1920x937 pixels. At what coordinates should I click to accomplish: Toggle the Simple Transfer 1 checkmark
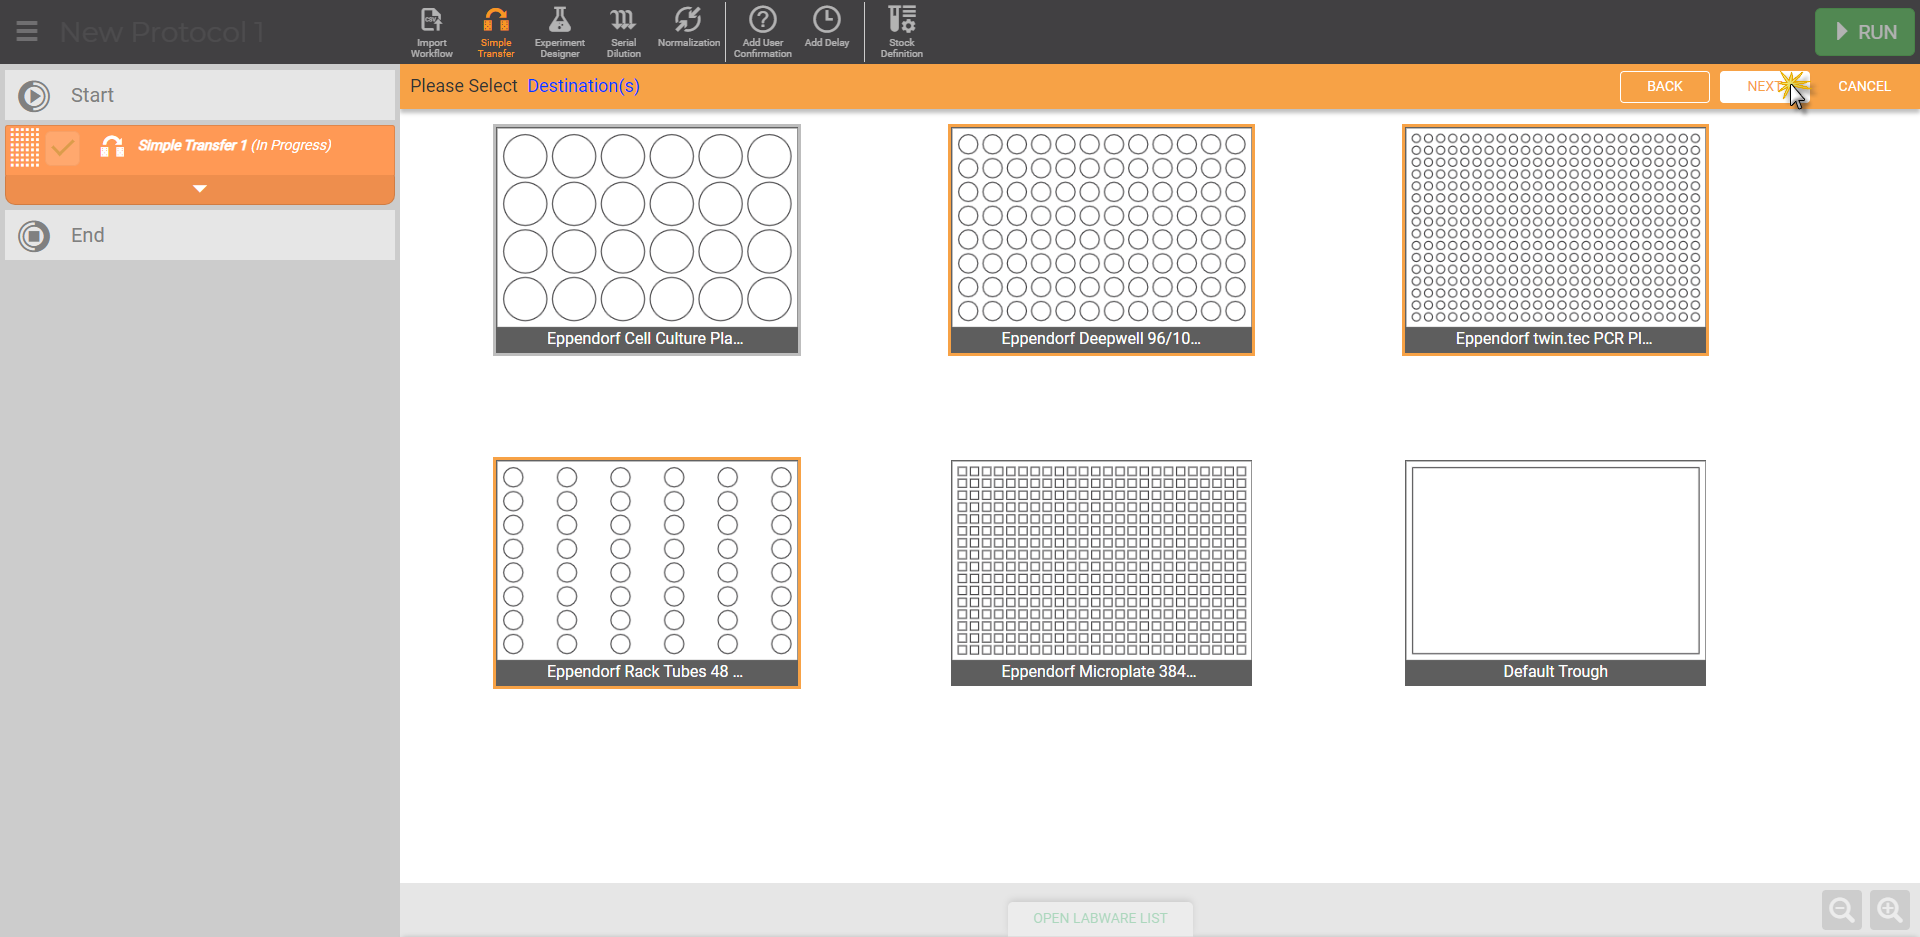point(63,149)
